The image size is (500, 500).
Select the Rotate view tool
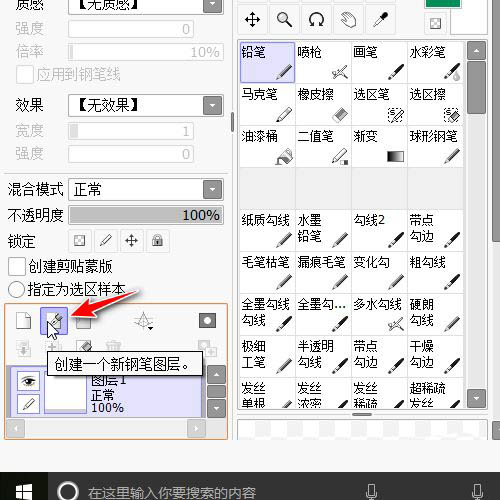[316, 20]
